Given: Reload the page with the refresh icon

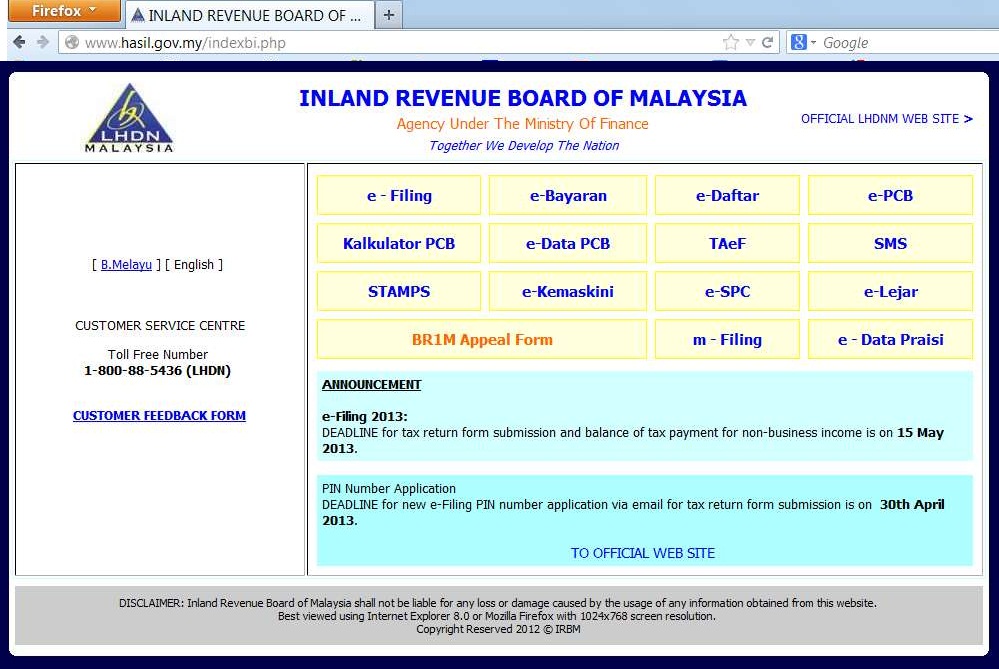Looking at the screenshot, I should (768, 43).
